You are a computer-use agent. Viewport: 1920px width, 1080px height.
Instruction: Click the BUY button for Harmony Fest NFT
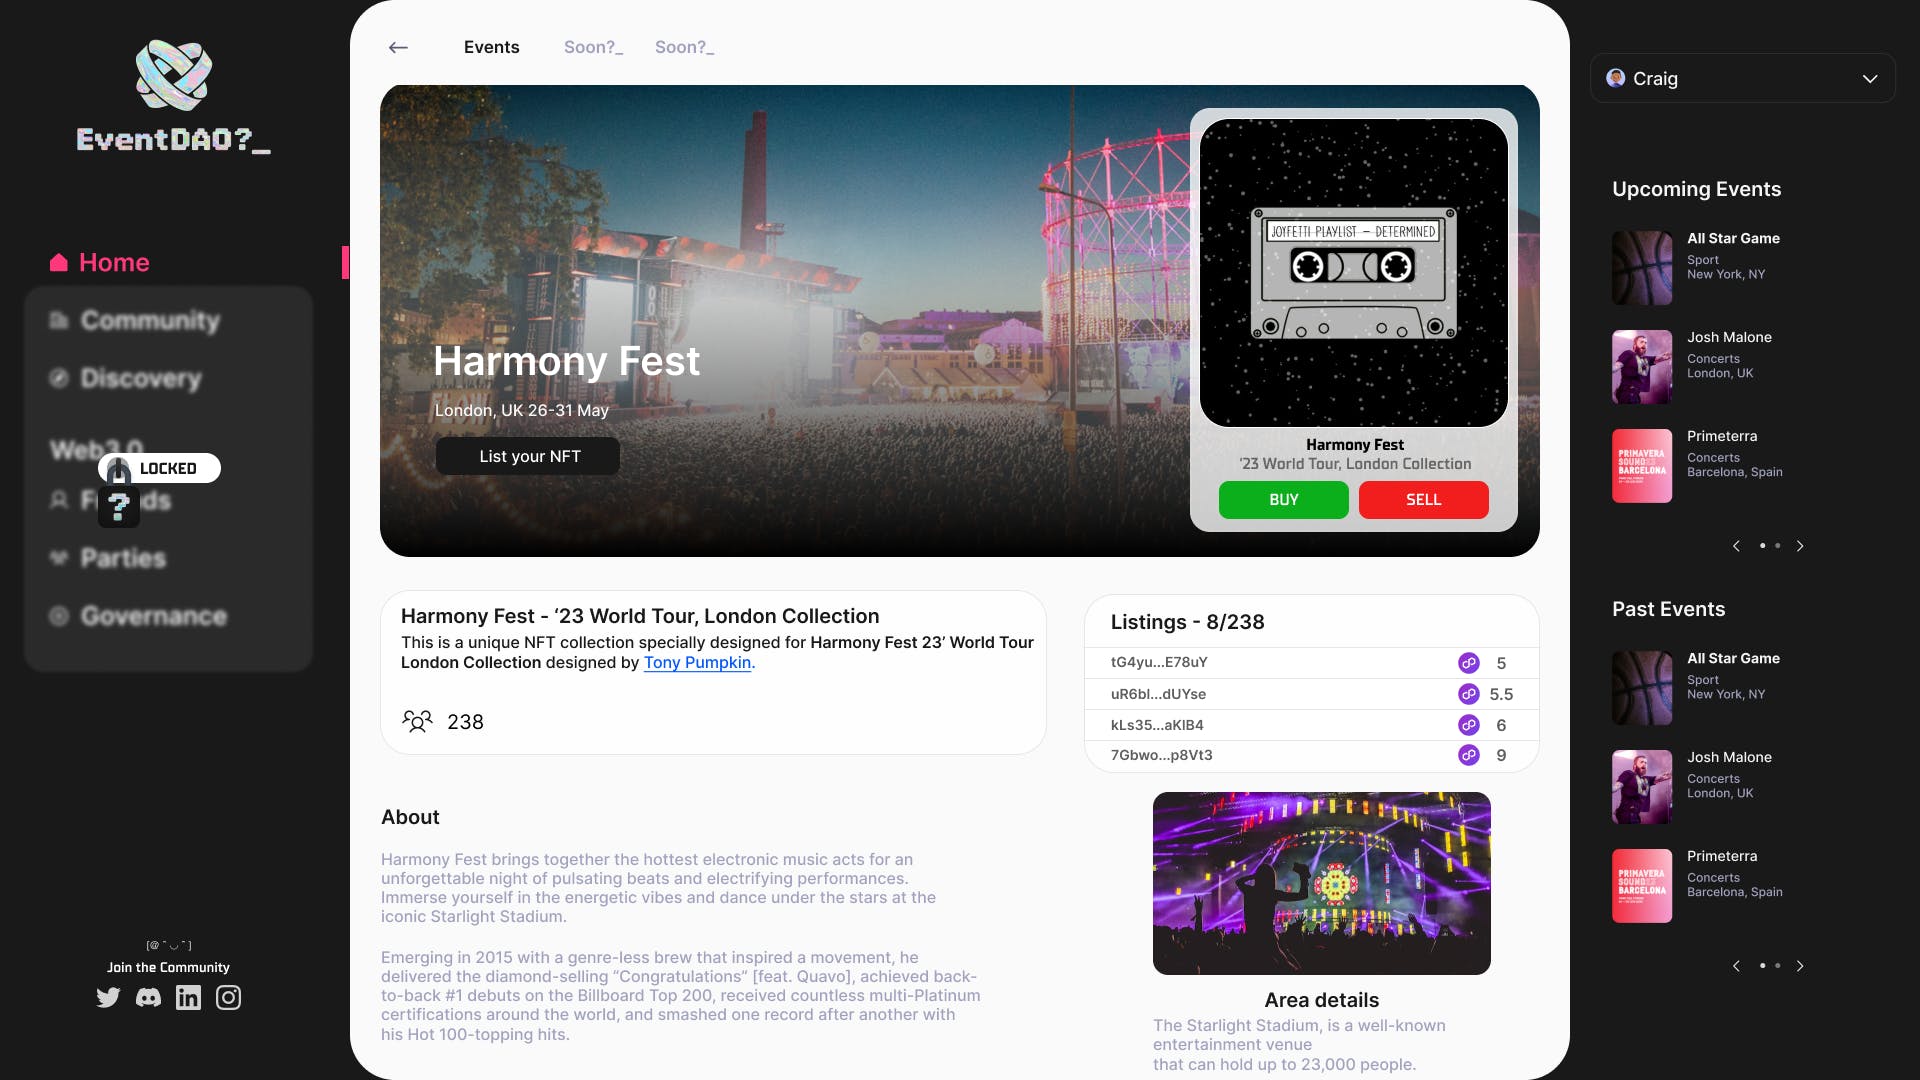pos(1283,498)
